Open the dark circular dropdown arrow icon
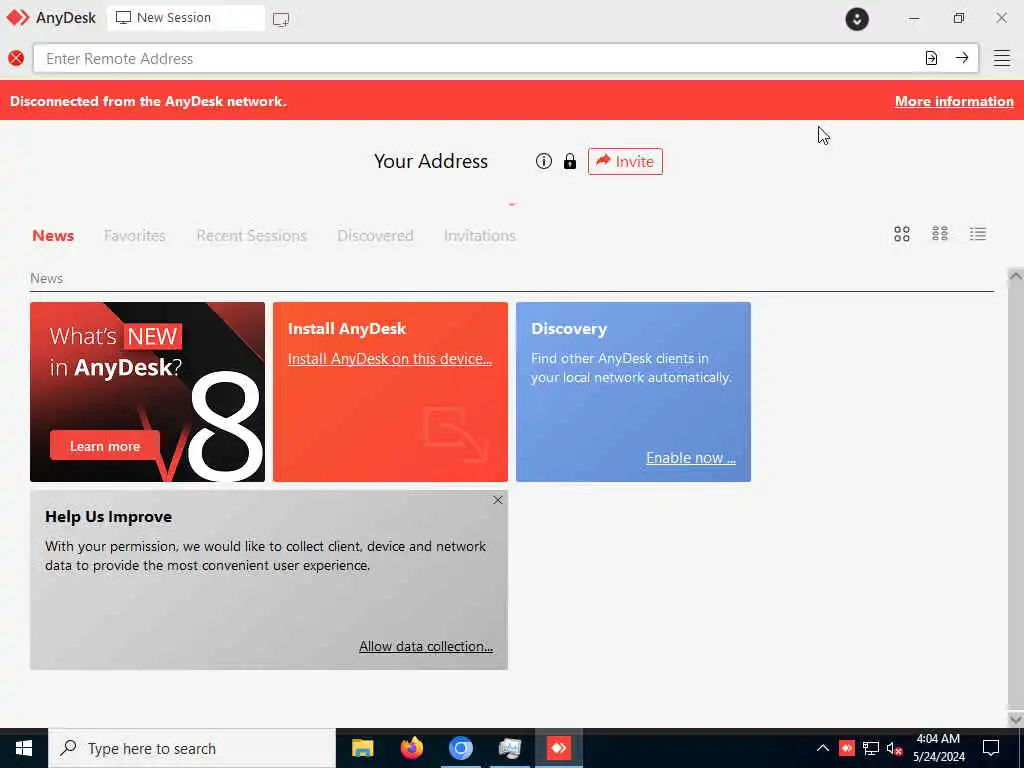The height and width of the screenshot is (768, 1024). coord(857,19)
